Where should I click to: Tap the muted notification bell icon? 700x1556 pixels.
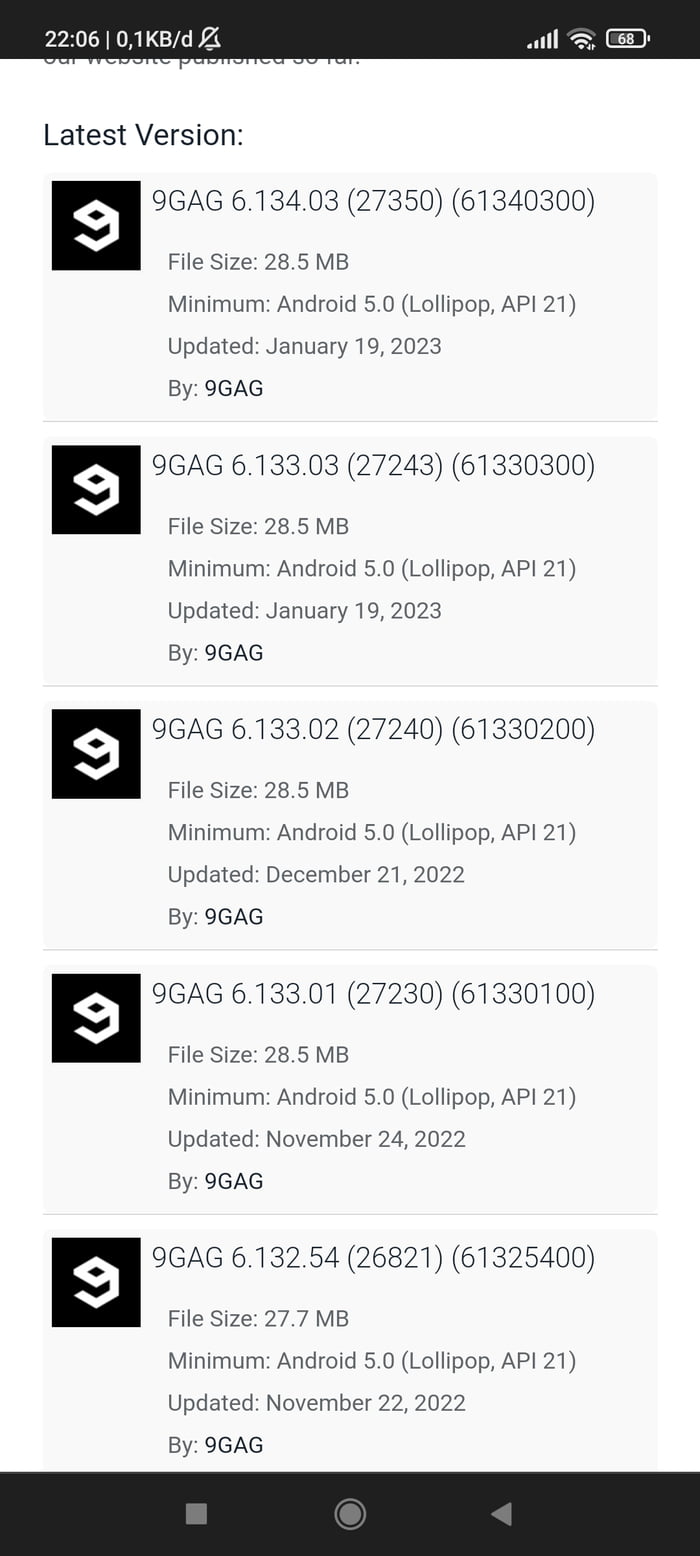(210, 39)
